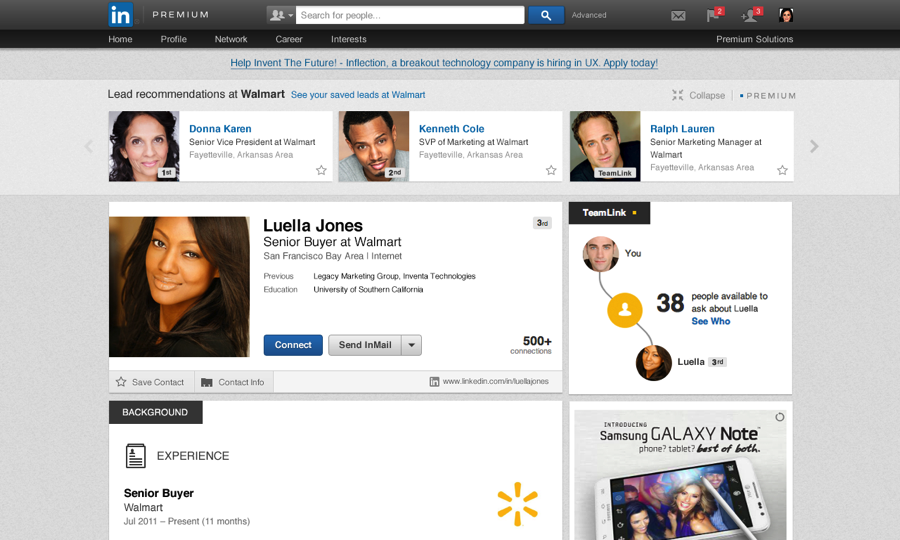Click the Senior Buyer job title

(x=158, y=493)
